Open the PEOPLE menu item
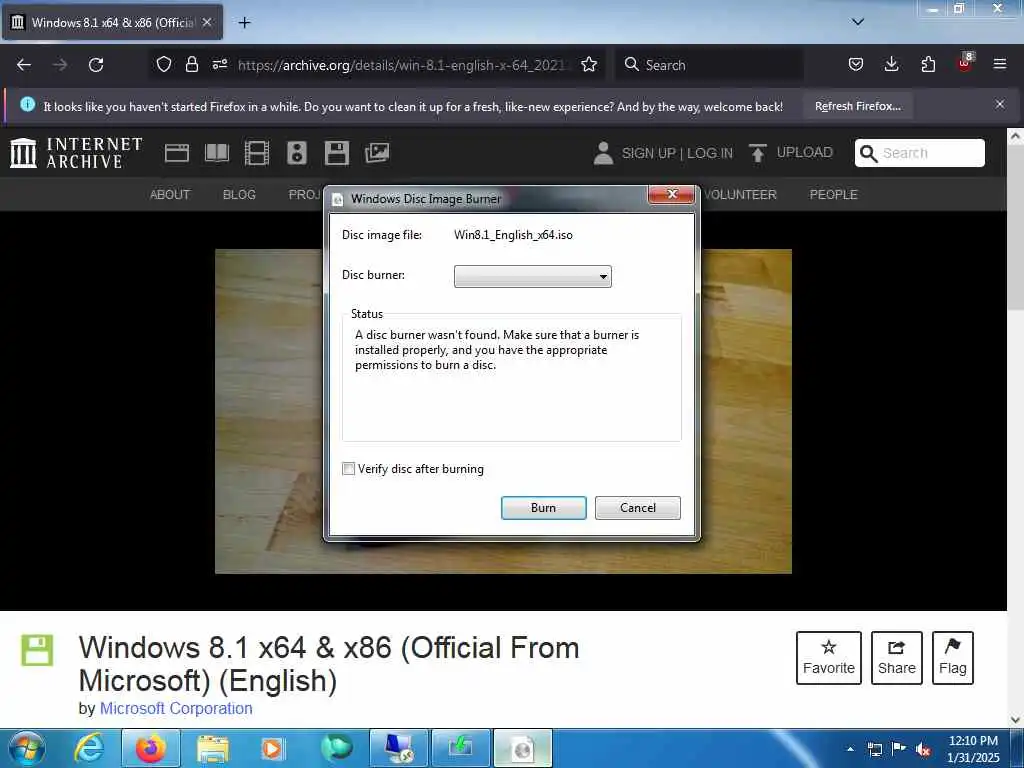1024x768 pixels. pos(833,195)
